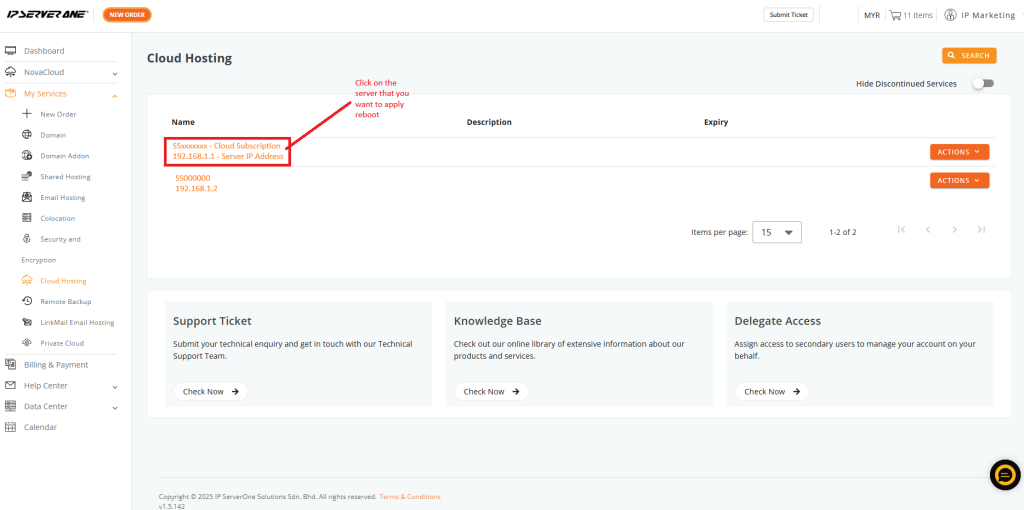
Task: Open Billing & Payment menu item
Action: [x=56, y=365]
